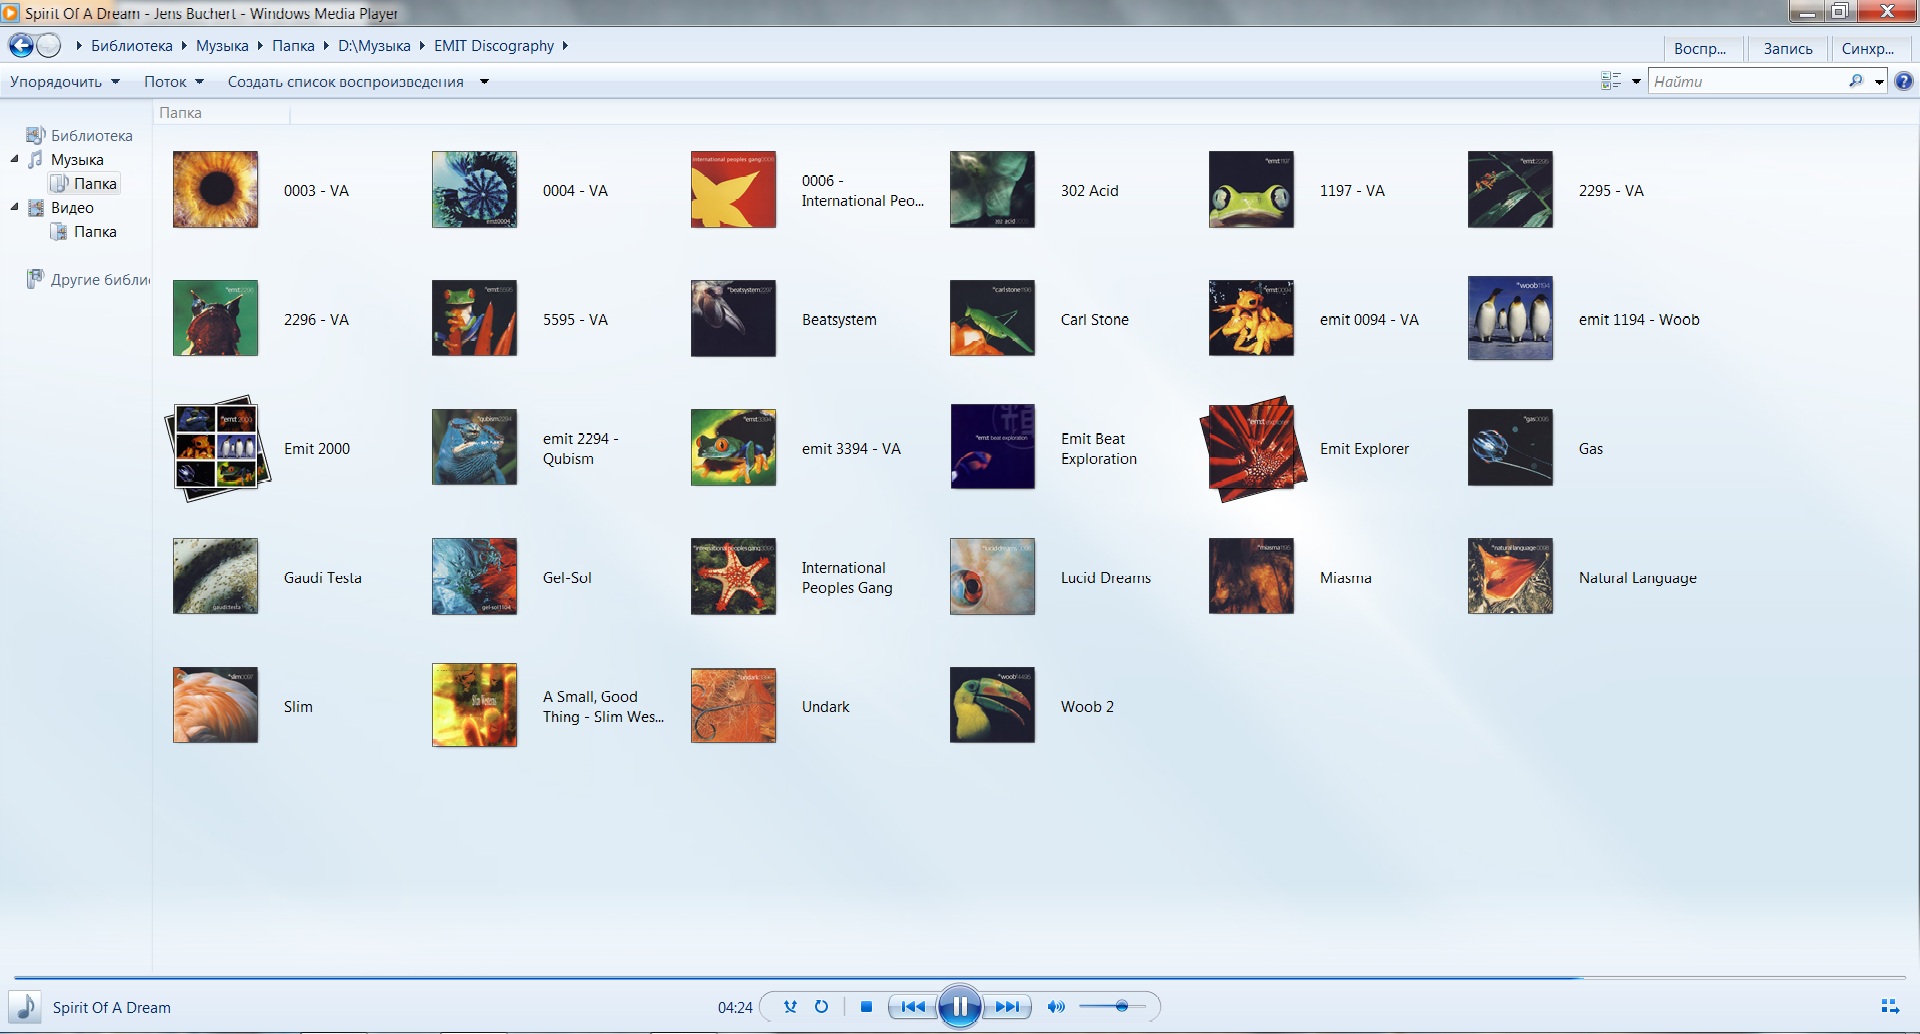
Task: Open the search options dropdown arrow
Action: [x=1879, y=82]
